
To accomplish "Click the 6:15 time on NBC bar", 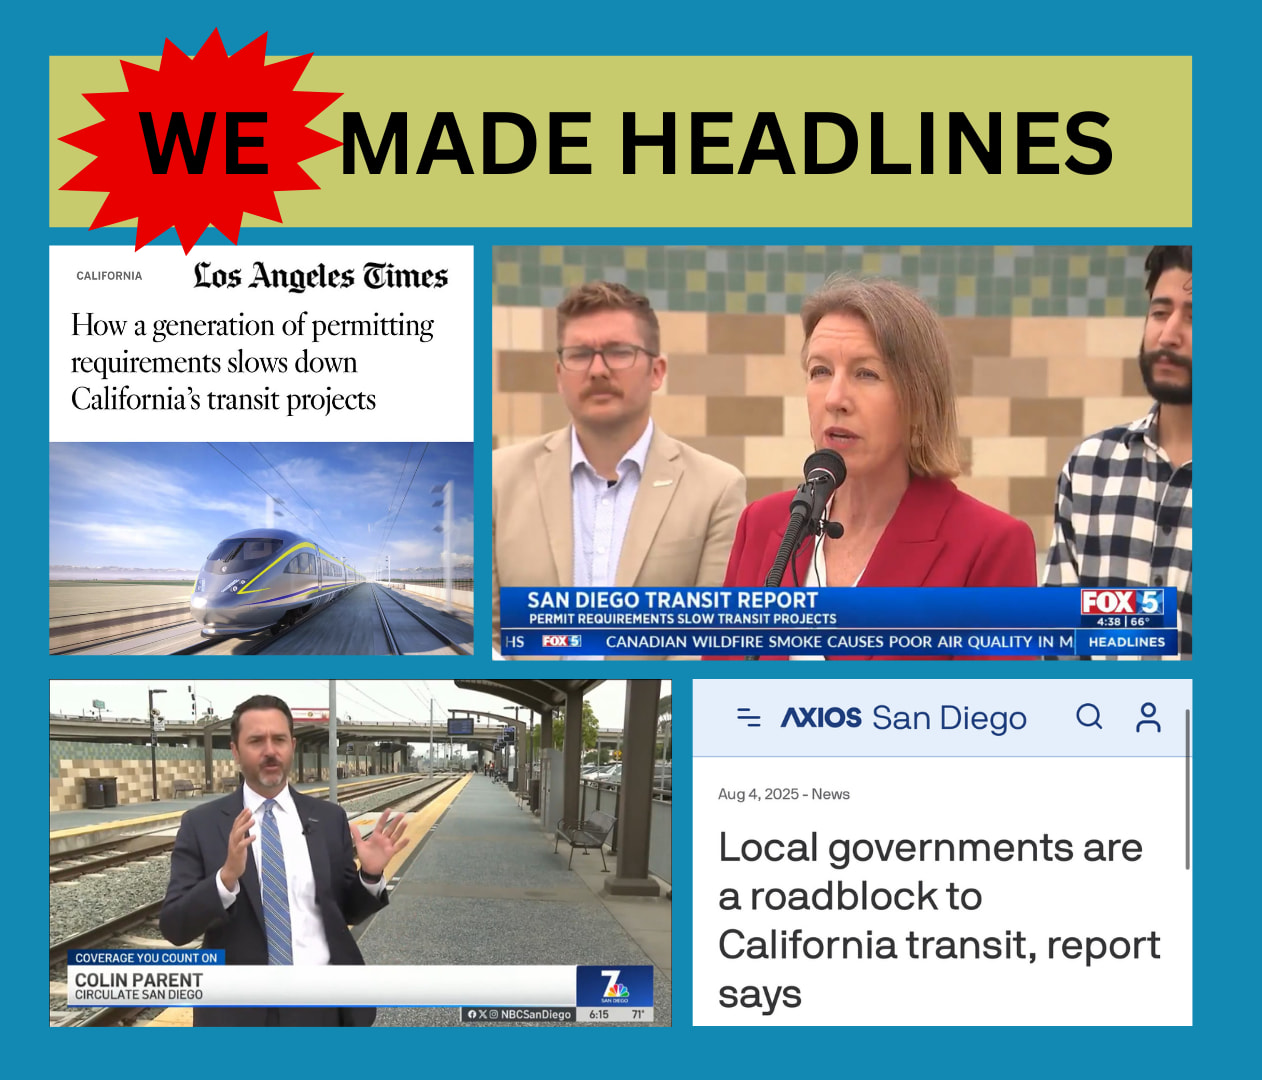I will click(x=598, y=1014).
